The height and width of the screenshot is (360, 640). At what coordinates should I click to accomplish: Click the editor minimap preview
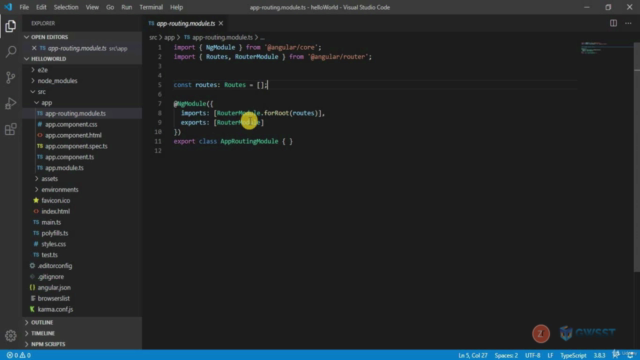[x=607, y=48]
